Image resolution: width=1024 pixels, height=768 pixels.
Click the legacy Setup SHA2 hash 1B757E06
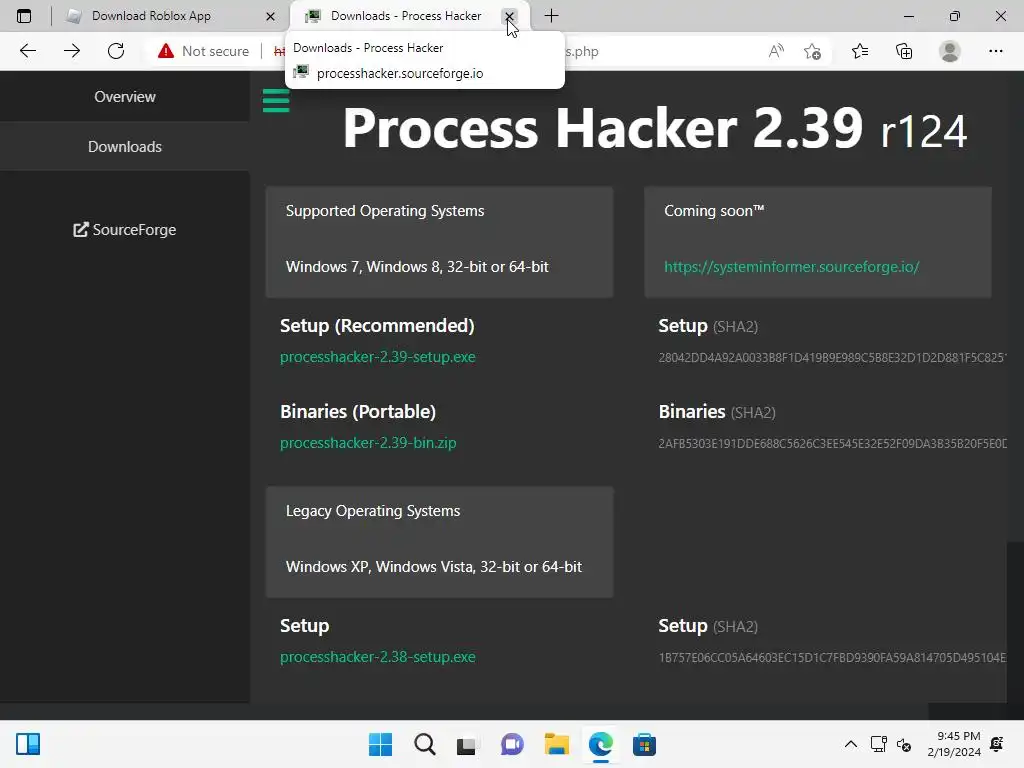click(832, 658)
